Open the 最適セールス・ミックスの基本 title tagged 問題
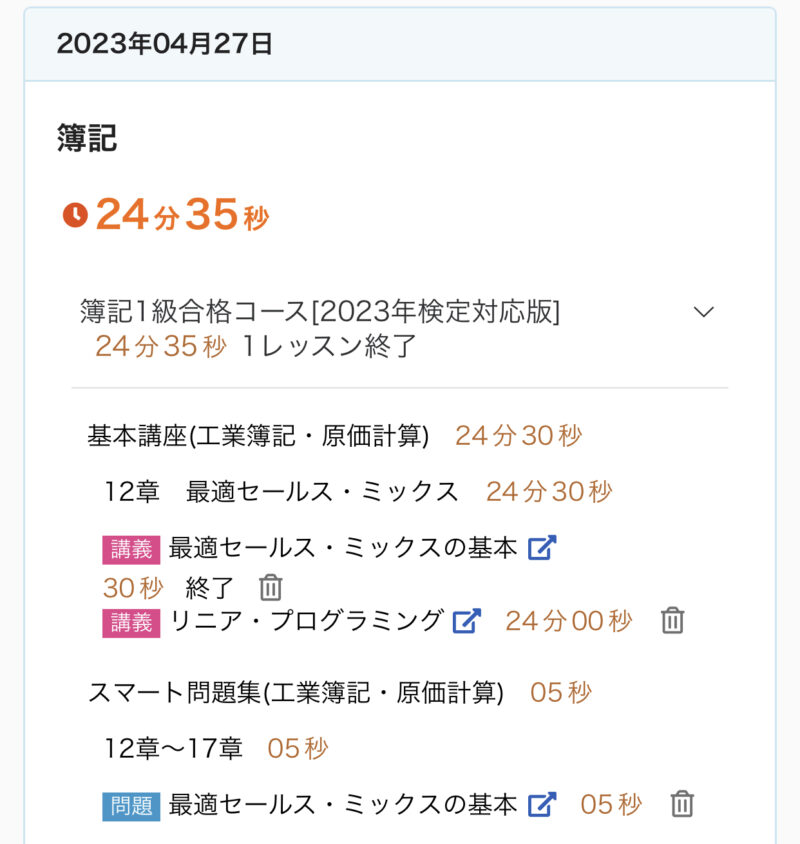The image size is (800, 844). 343,804
